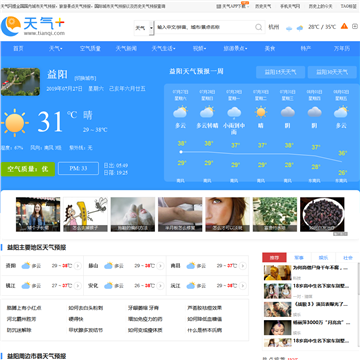360x360 pixels.
Task: Click the small plus box beside the warning icon
Action: 355,26
